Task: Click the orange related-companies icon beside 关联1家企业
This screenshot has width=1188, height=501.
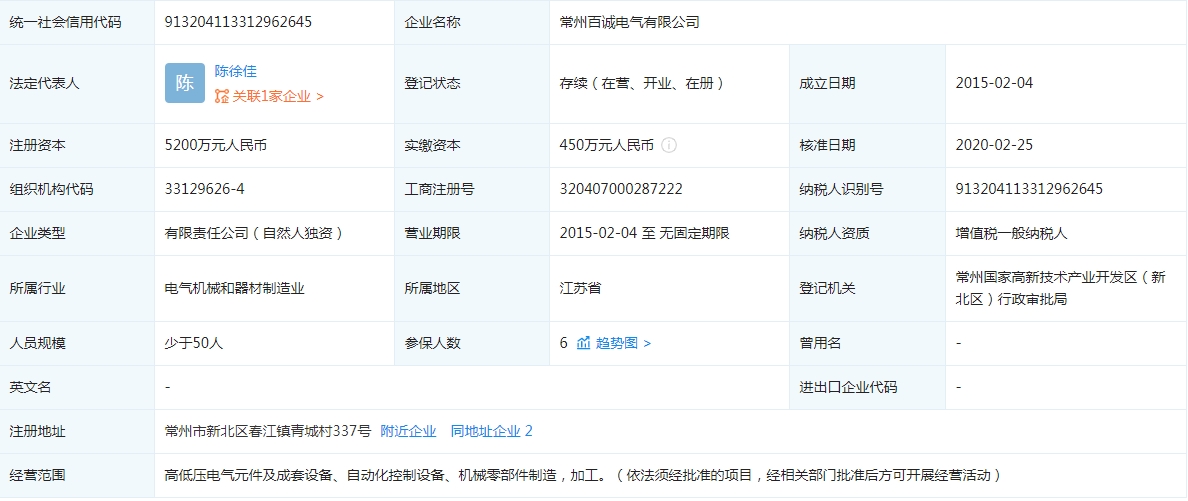Action: tap(222, 97)
